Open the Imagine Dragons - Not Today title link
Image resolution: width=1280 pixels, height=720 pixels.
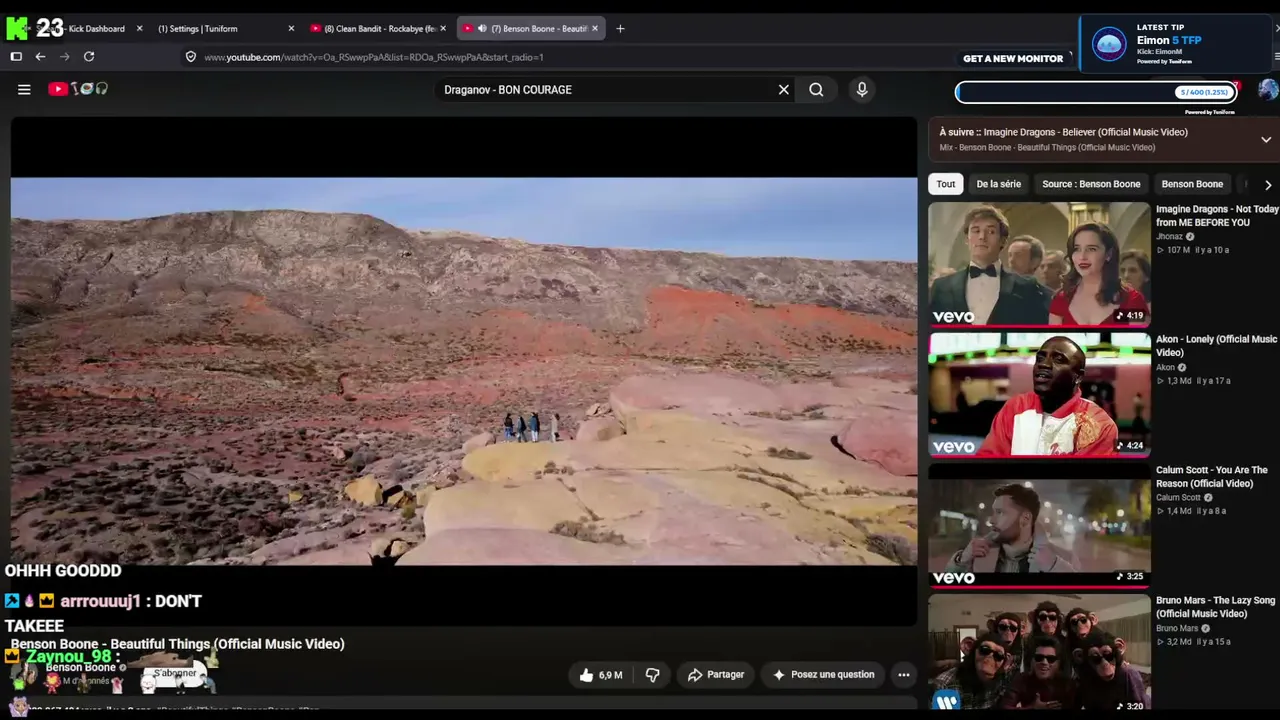[1217, 216]
